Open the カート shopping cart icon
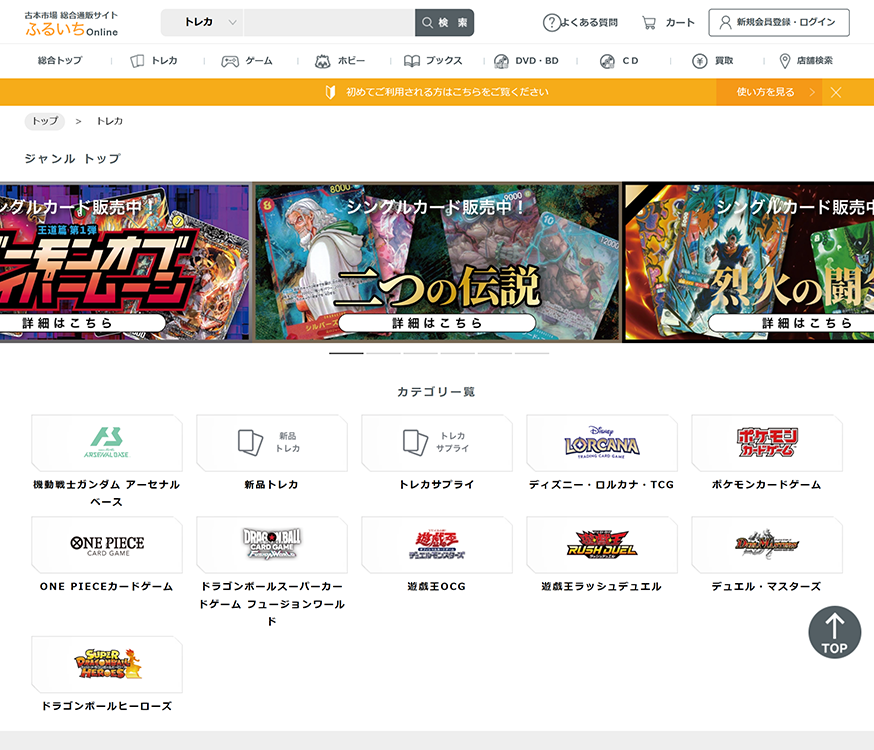The width and height of the screenshot is (874, 750). tap(650, 22)
